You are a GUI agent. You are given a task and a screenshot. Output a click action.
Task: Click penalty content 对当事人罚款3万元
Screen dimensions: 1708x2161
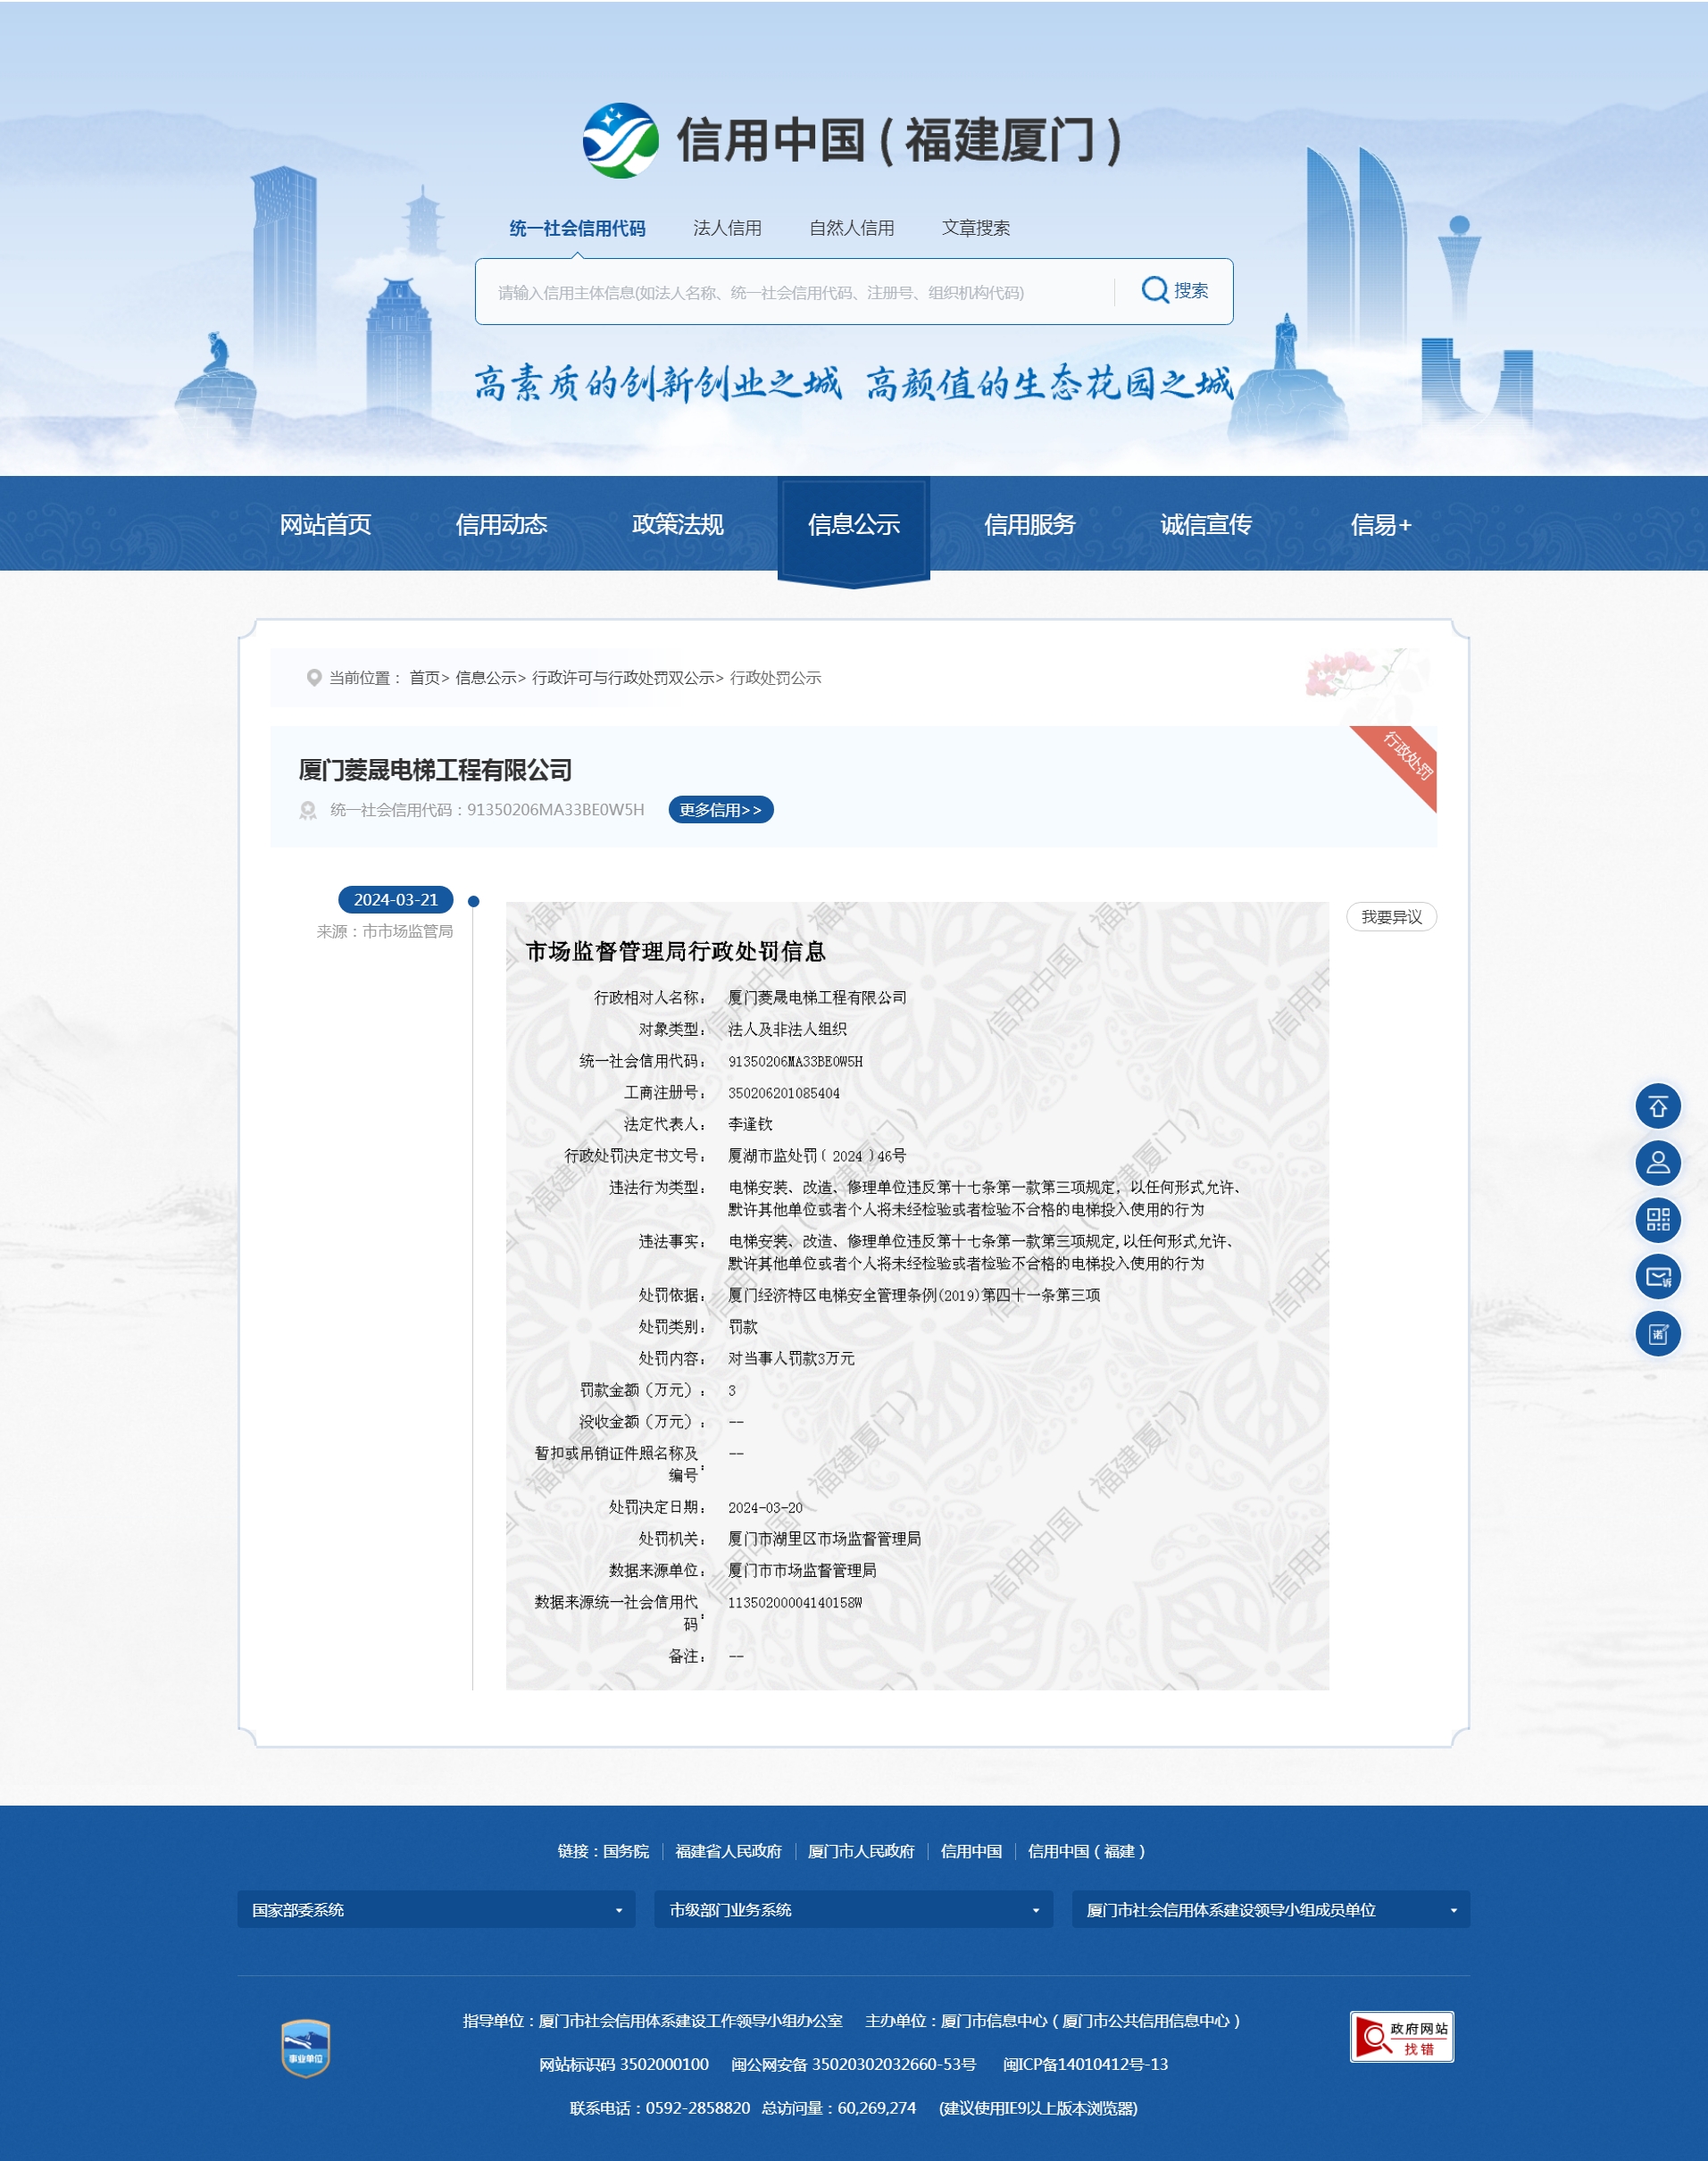point(791,1358)
